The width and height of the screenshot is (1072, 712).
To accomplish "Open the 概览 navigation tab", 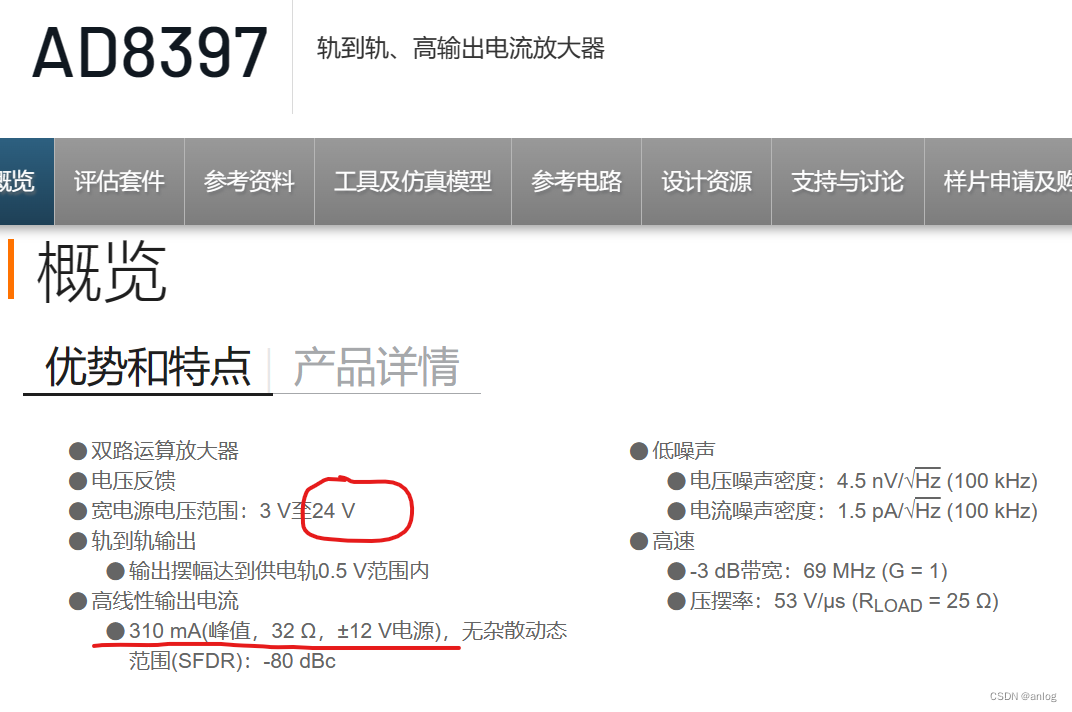I will point(27,181).
